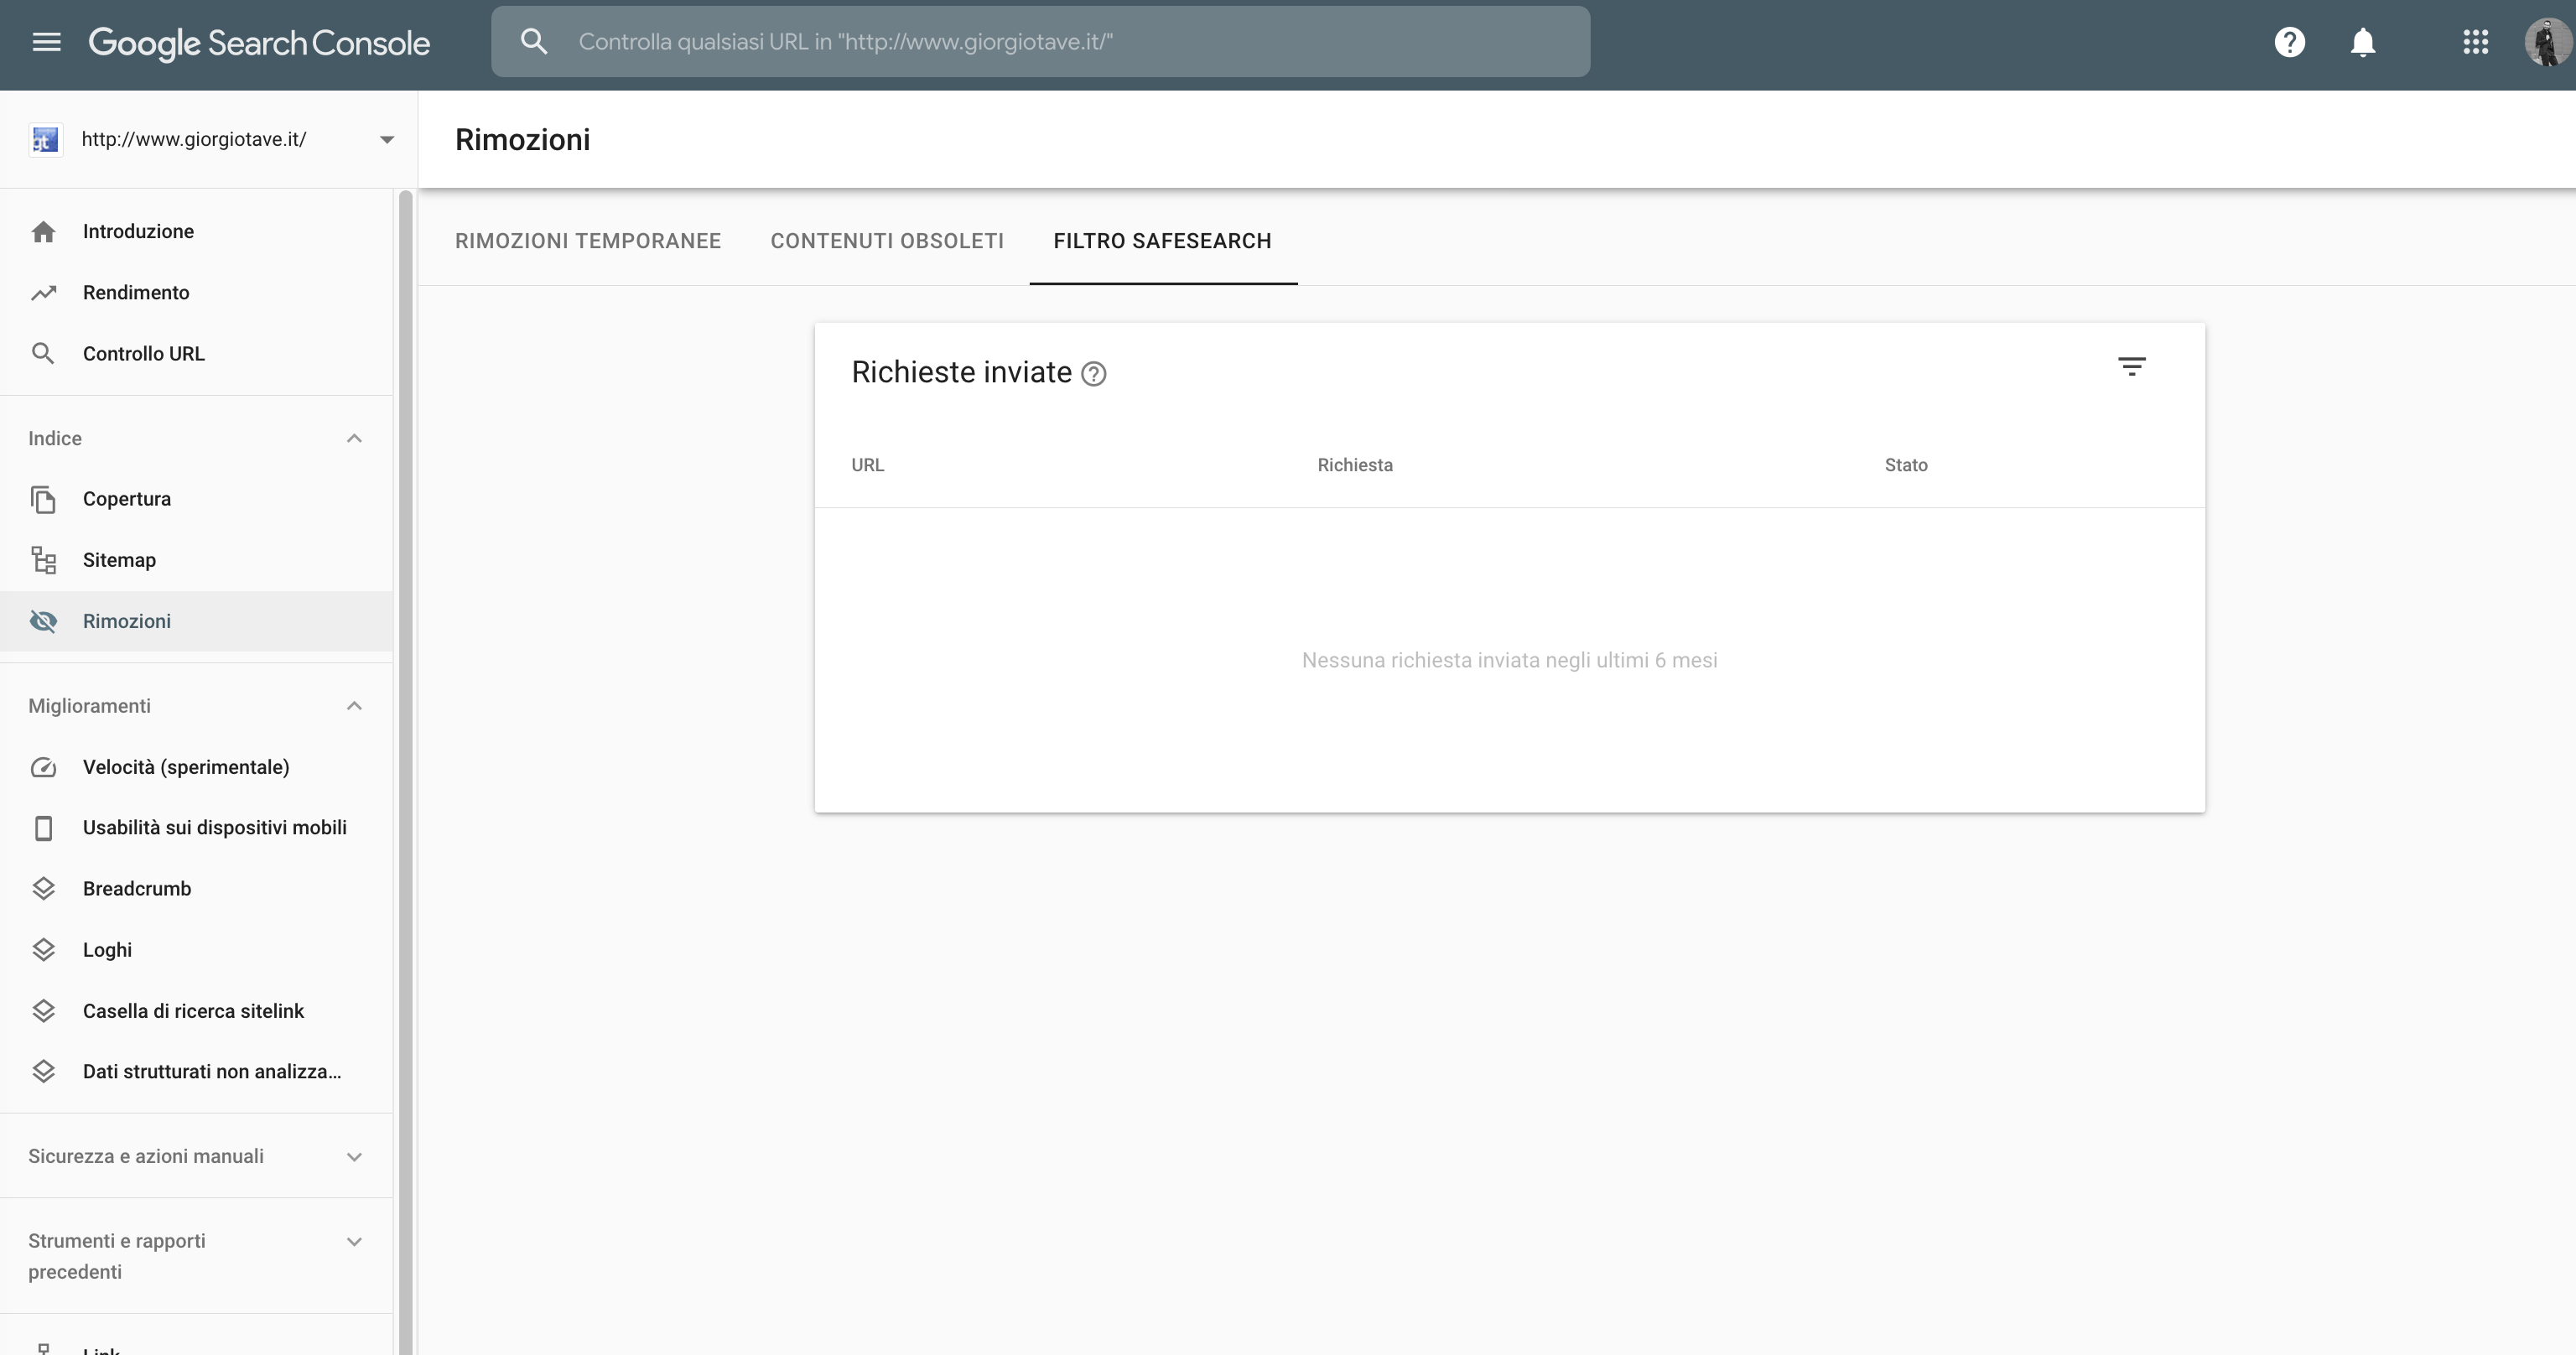The height and width of the screenshot is (1355, 2576).
Task: Click the Richieste inviate heading
Action: (x=961, y=372)
